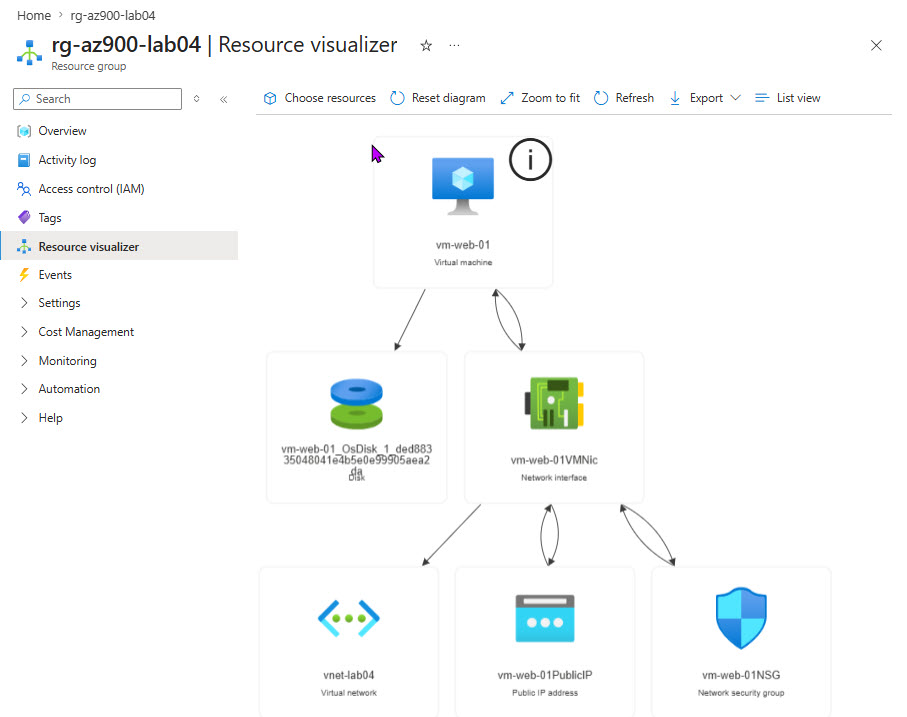
Task: Click Choose resources button
Action: coord(319,98)
